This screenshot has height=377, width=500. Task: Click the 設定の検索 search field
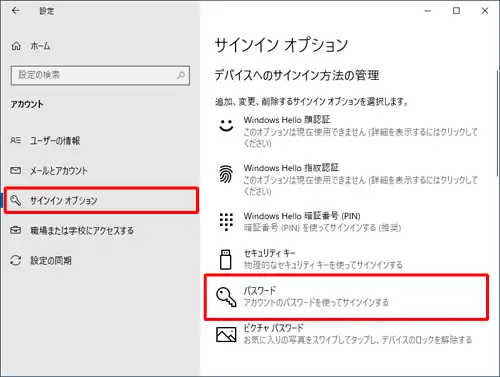(100, 75)
